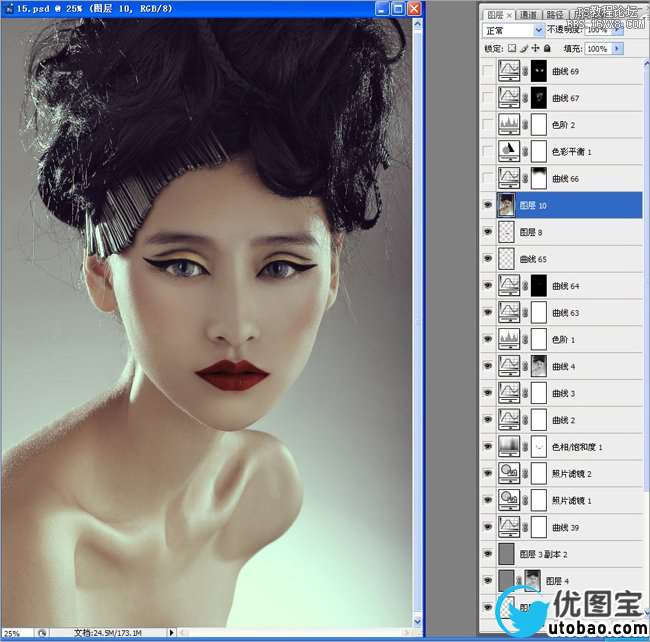Show the hidden 曲线 66 layer
The image size is (650, 642).
pos(488,179)
